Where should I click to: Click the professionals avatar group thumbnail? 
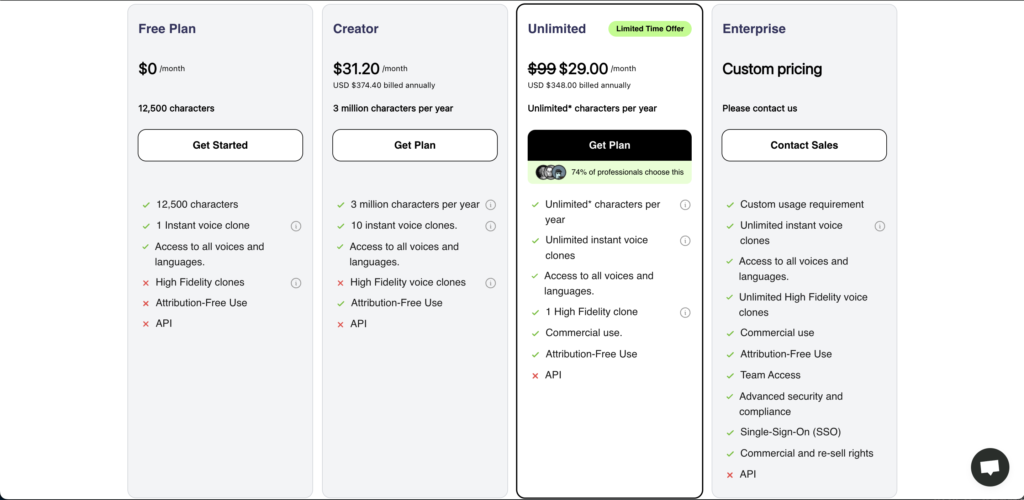coord(551,172)
